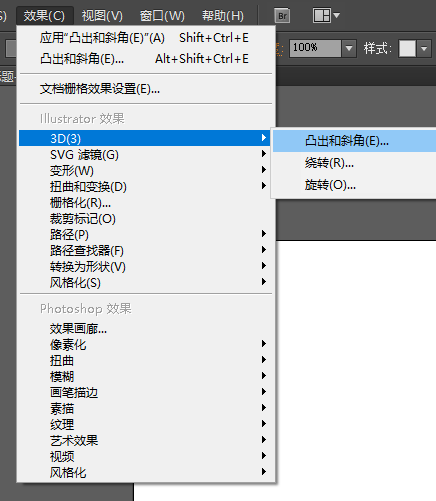The width and height of the screenshot is (436, 501).
Task: Open the 视图(V) menu
Action: 102,16
